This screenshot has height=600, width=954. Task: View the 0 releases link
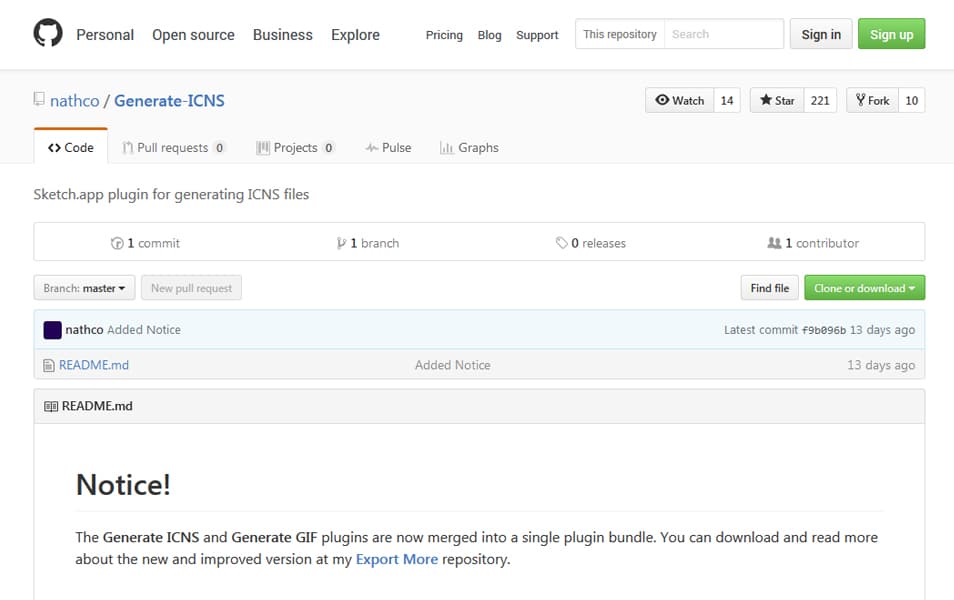coord(591,243)
